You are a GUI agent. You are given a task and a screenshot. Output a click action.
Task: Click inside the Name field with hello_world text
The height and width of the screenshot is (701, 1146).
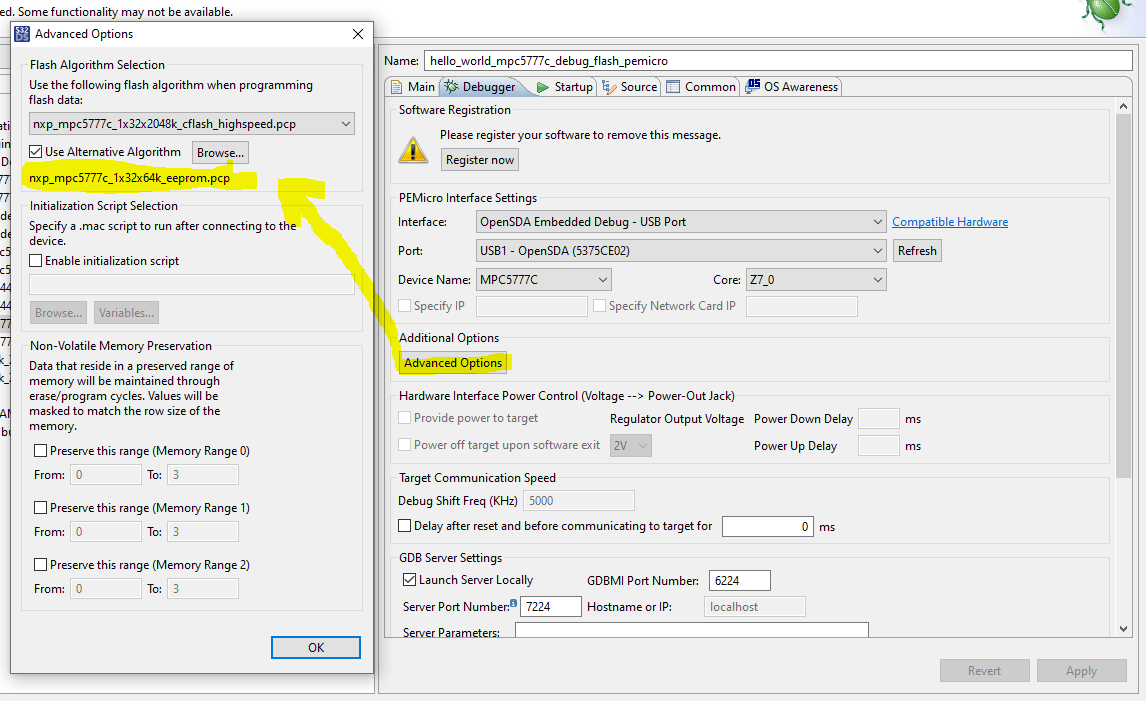tap(700, 60)
